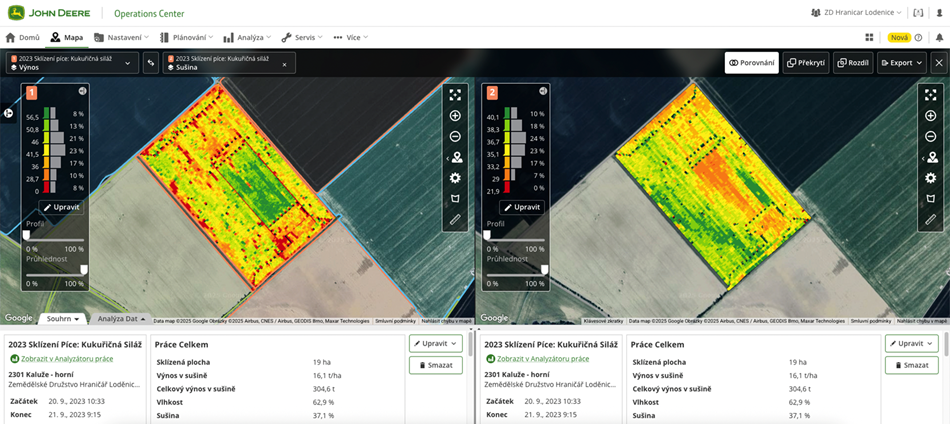950x424 pixels.
Task: Open map settings gear on left map
Action: [456, 178]
